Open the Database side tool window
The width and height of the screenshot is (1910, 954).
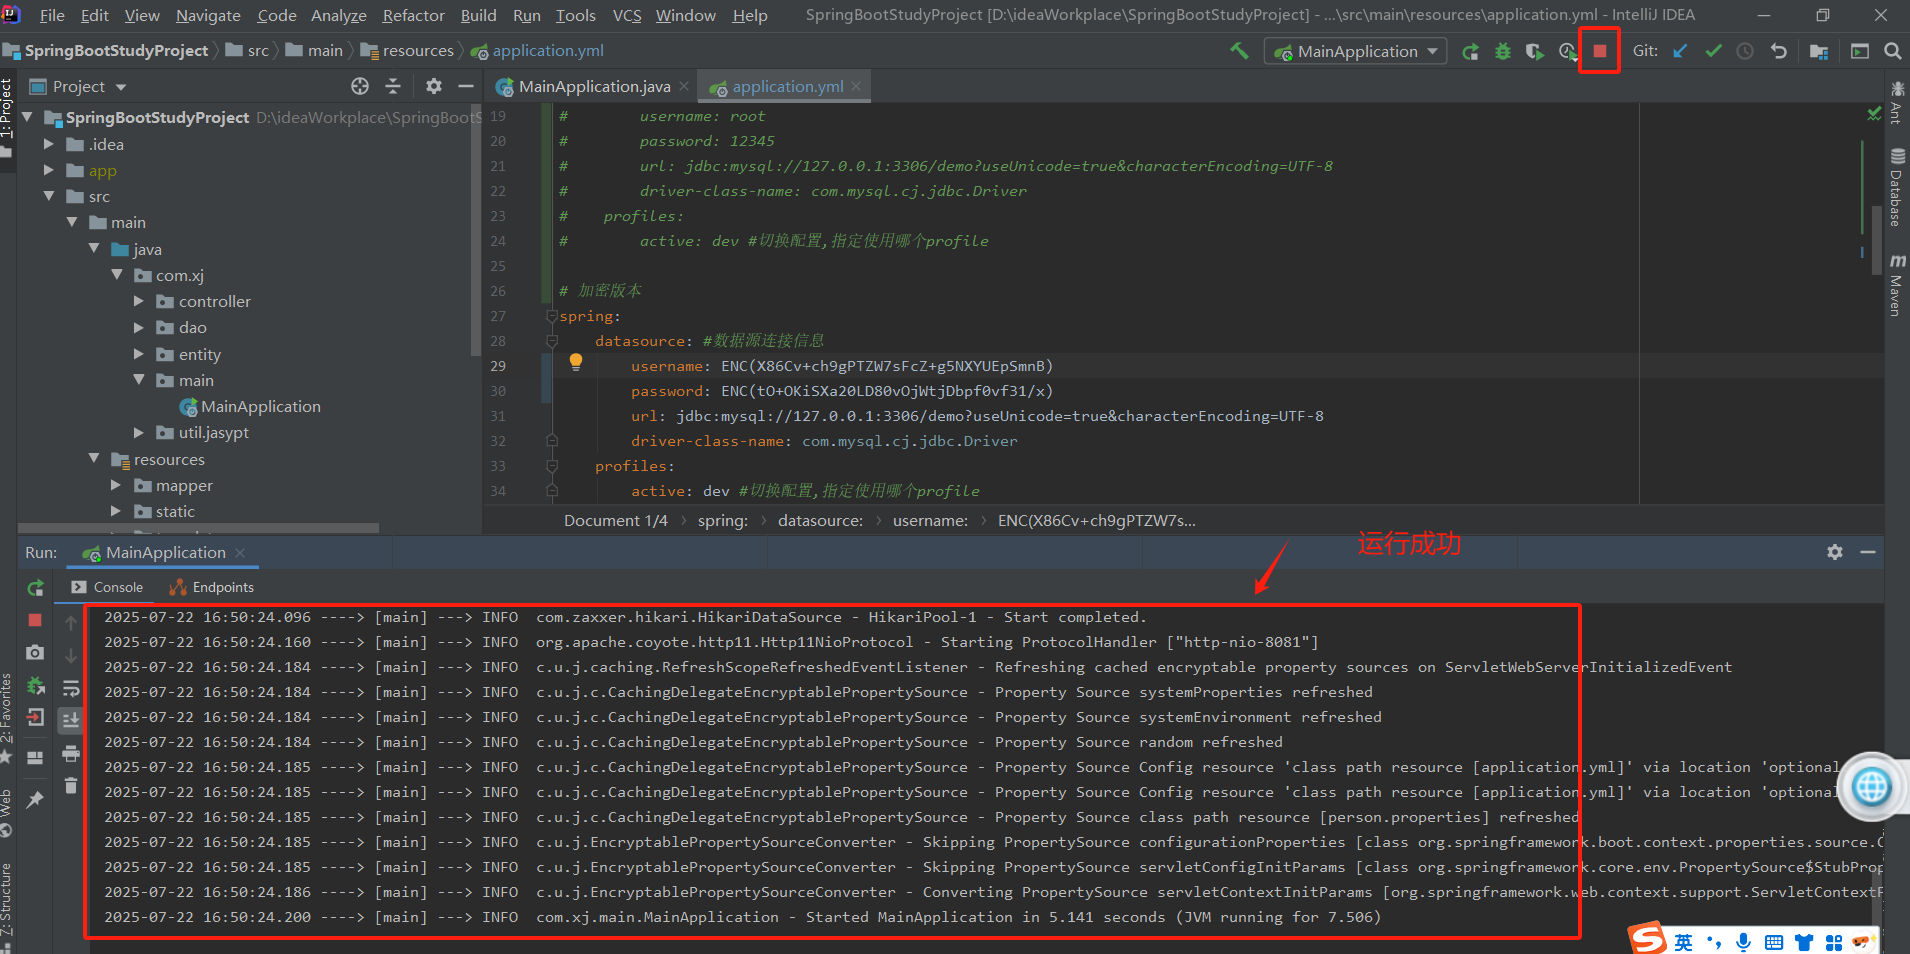(x=1897, y=186)
